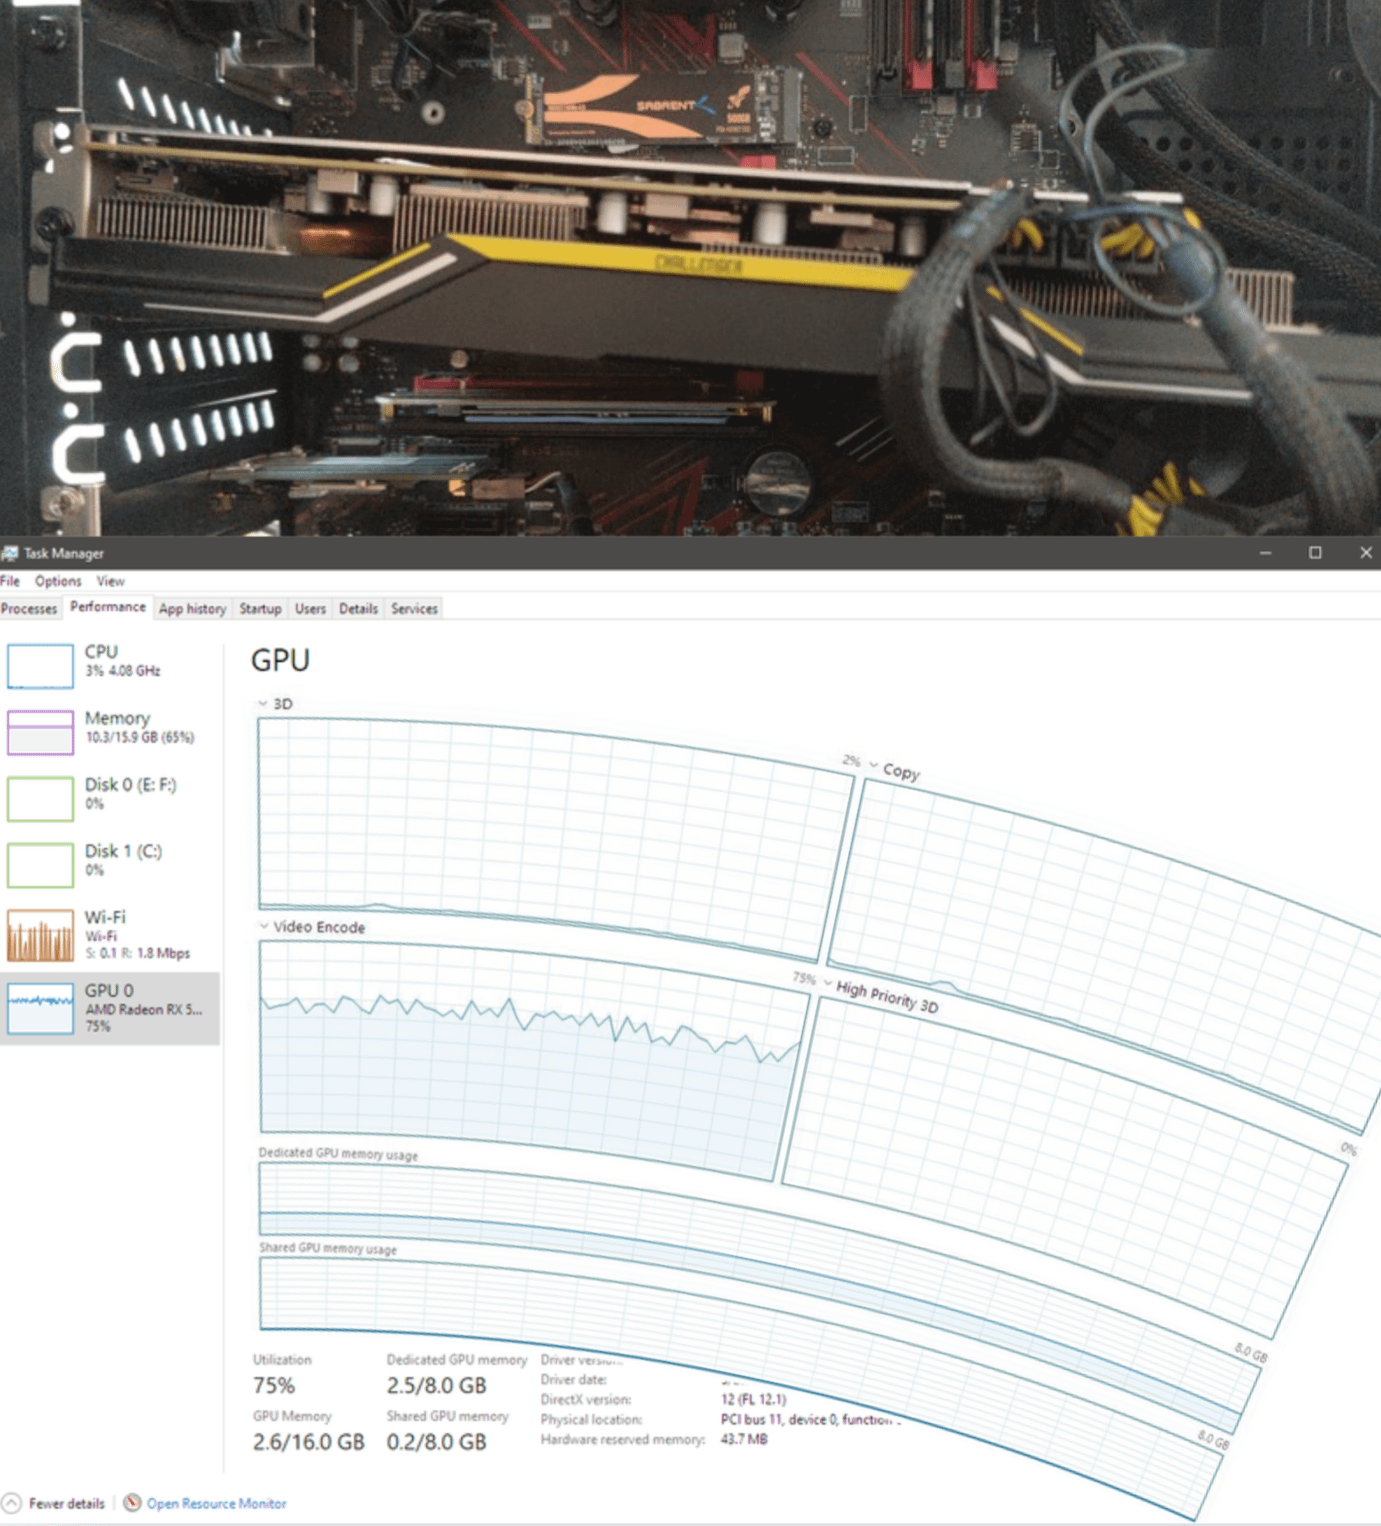Click the Driver date label
This screenshot has width=1381, height=1526.
point(574,1380)
